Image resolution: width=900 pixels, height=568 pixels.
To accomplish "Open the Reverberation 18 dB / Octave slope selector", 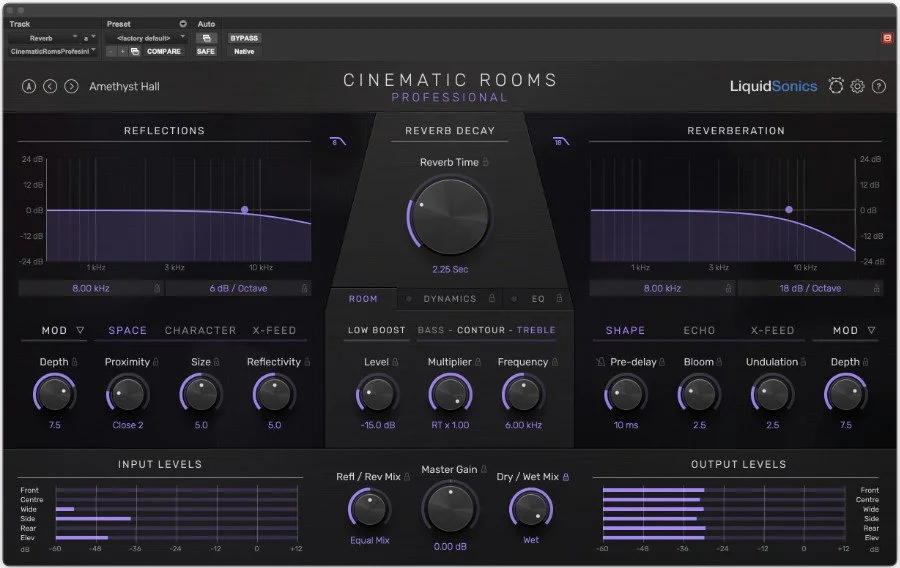I will pos(809,288).
